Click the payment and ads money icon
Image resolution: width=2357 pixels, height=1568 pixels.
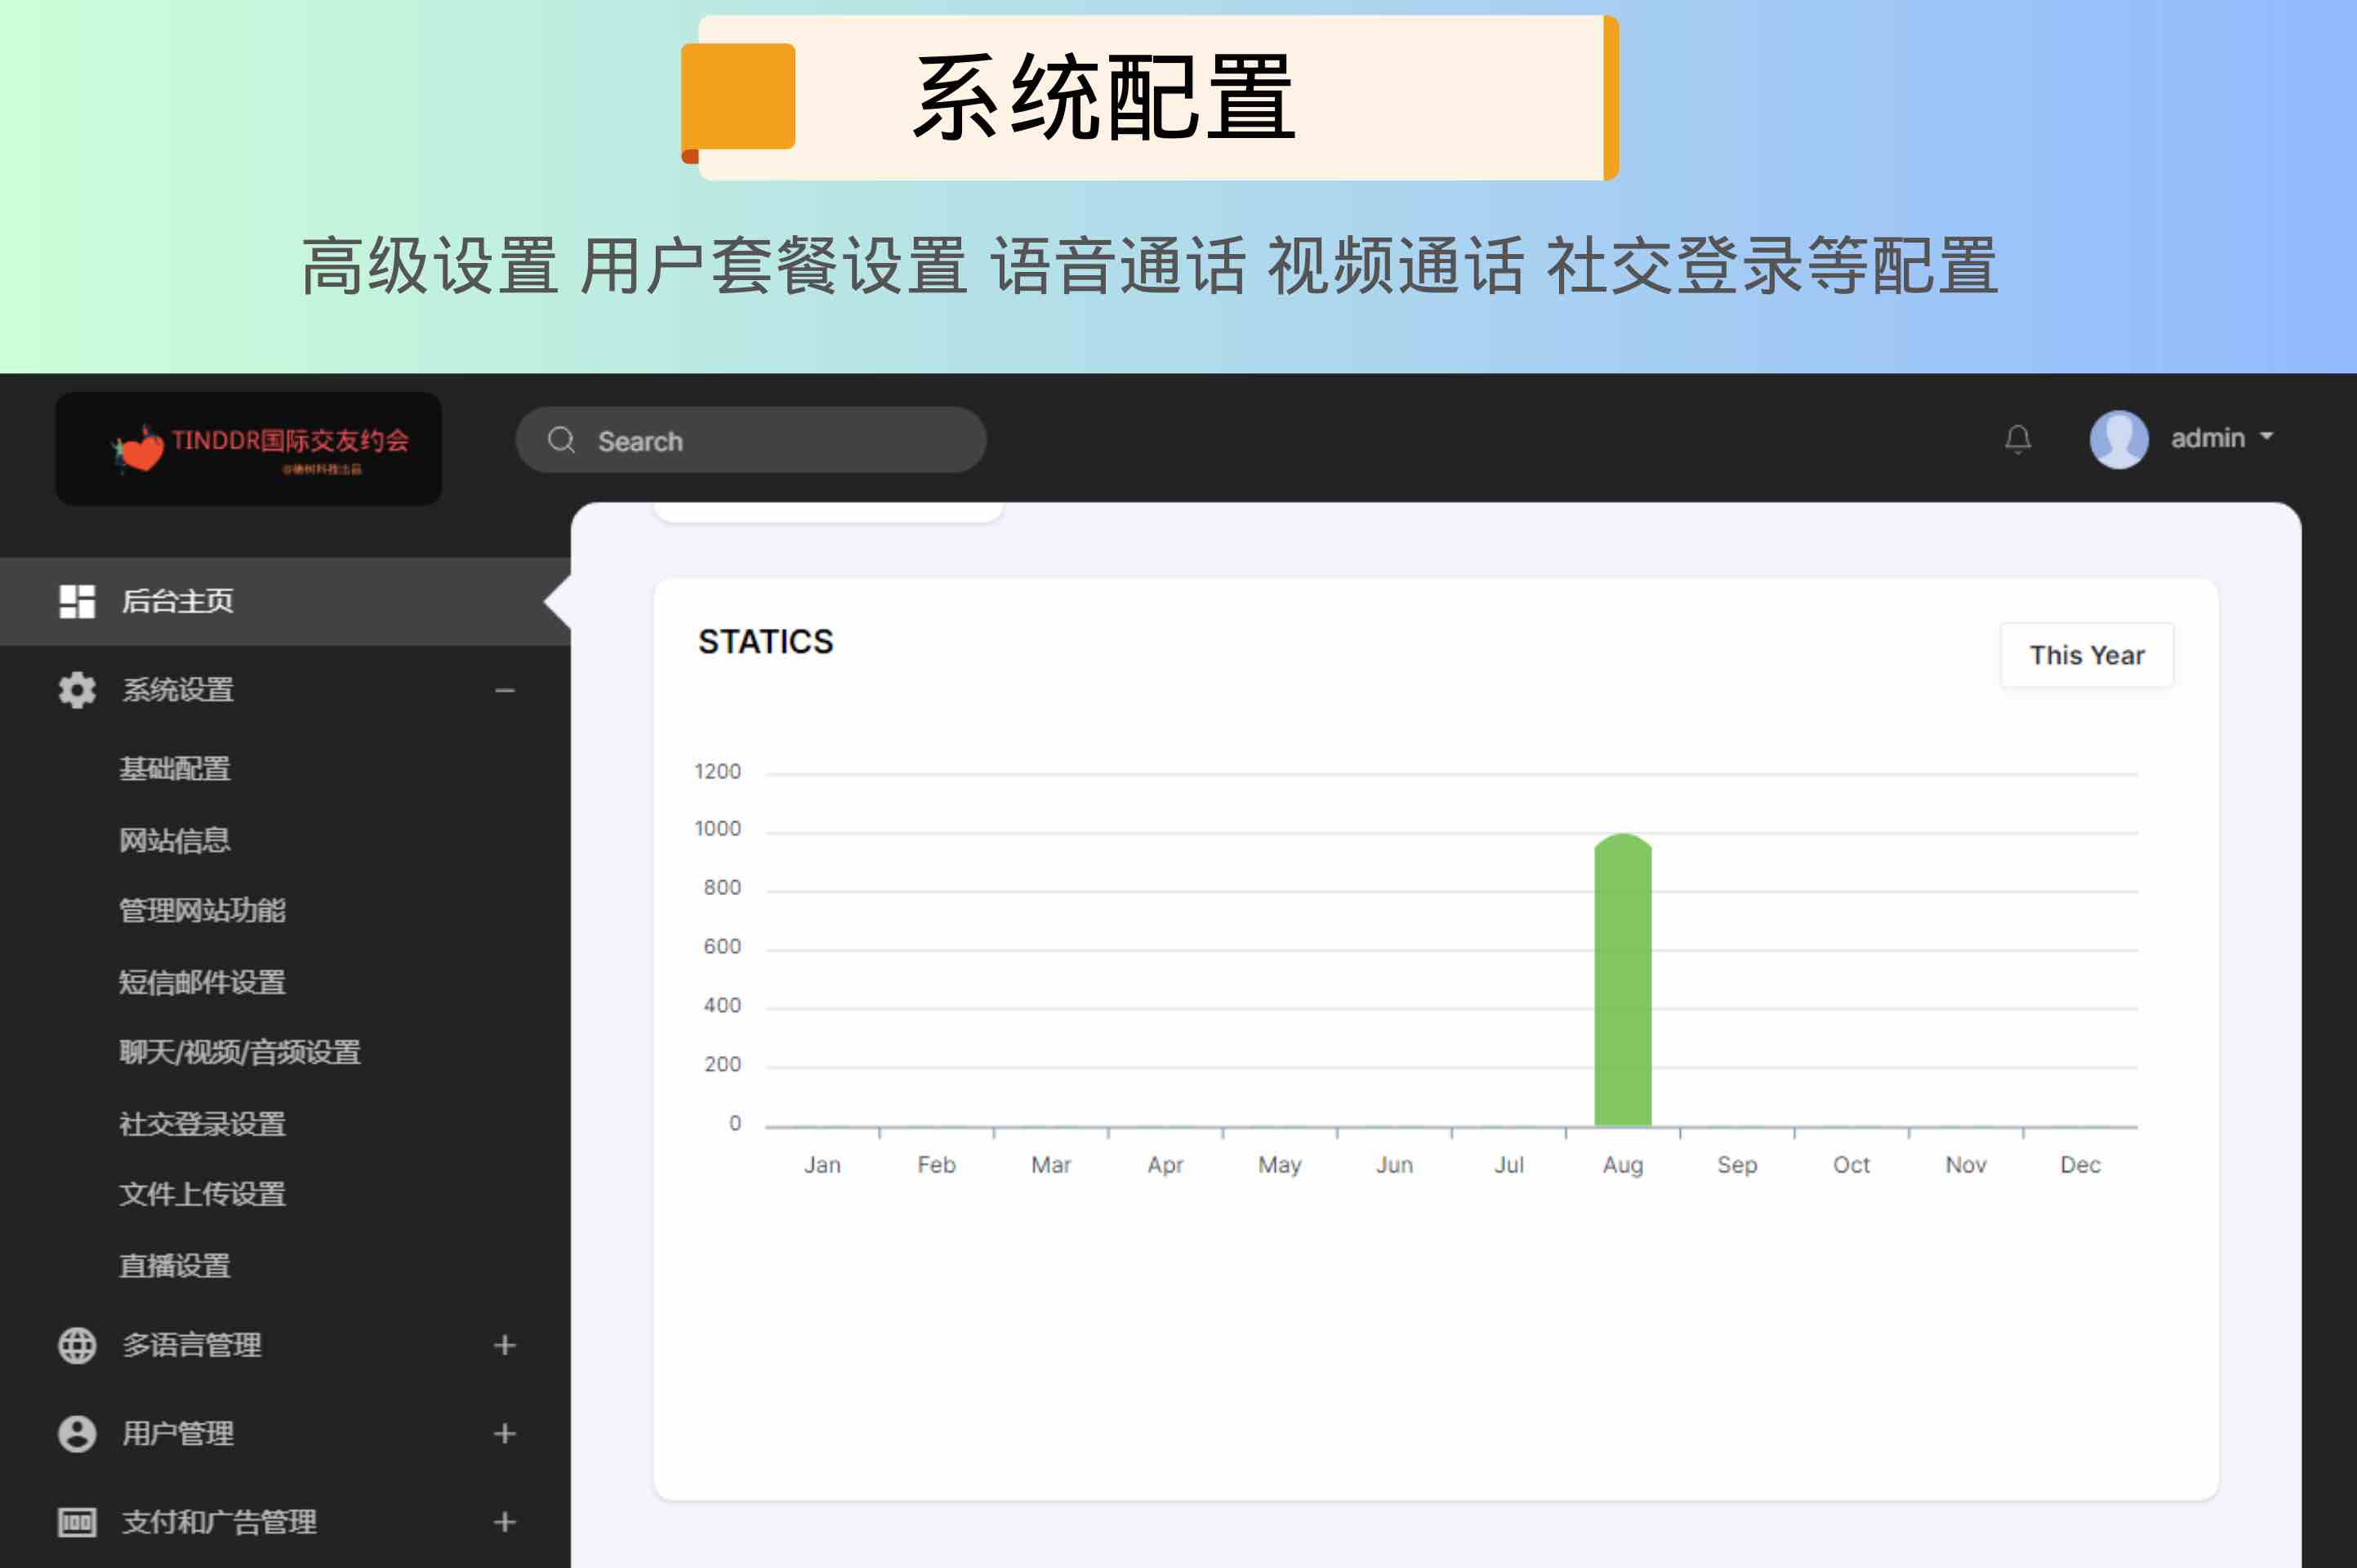tap(77, 1522)
